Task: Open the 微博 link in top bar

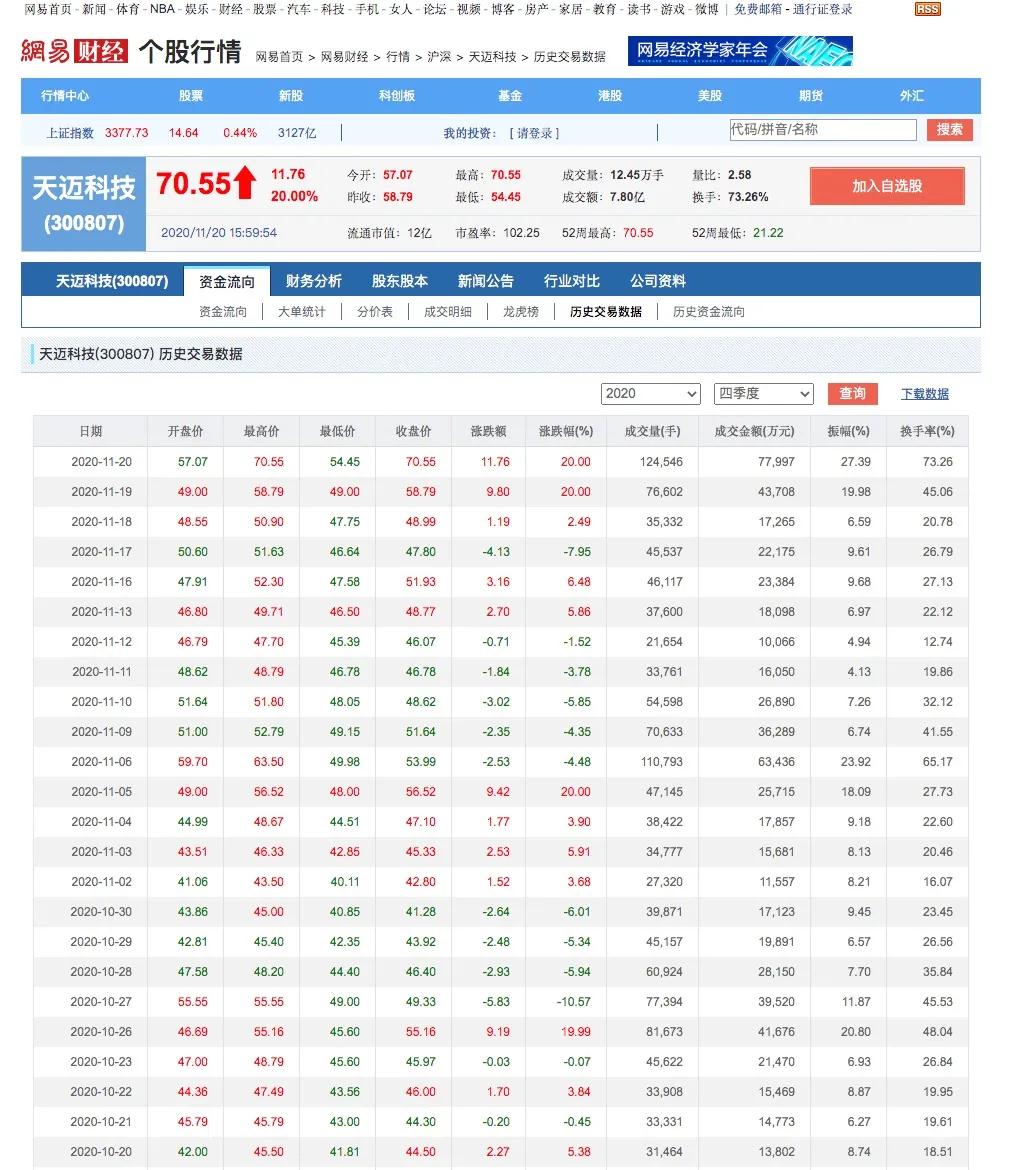Action: tap(707, 9)
